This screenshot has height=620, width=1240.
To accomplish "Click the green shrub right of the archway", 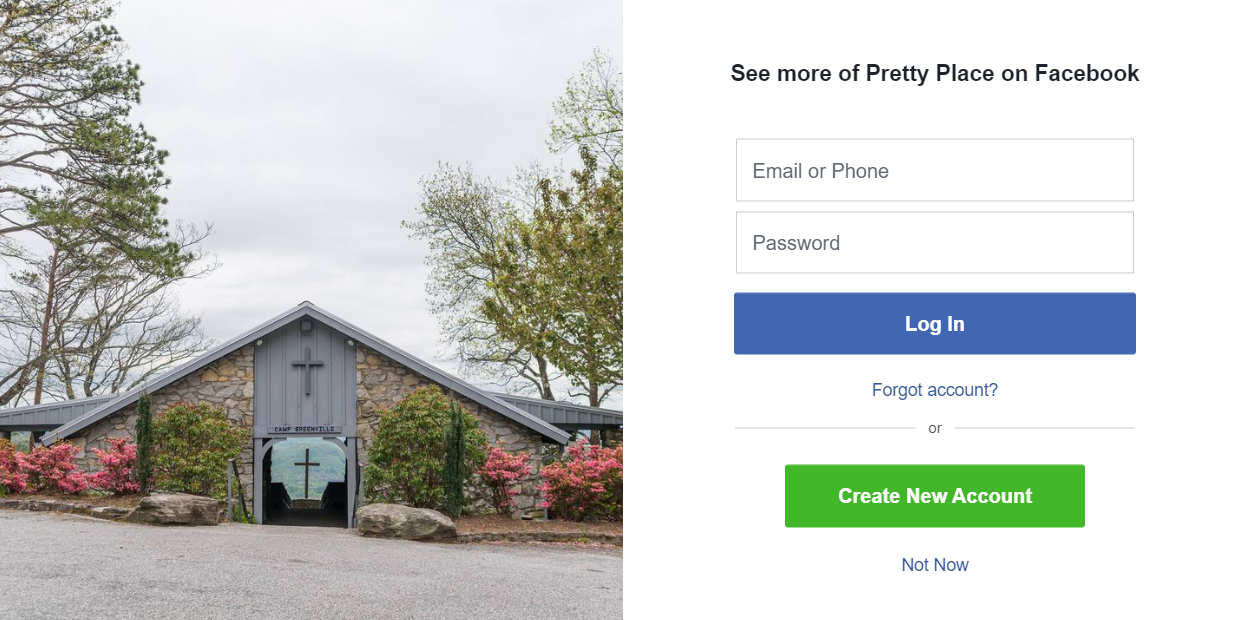I will pyautogui.click(x=410, y=450).
